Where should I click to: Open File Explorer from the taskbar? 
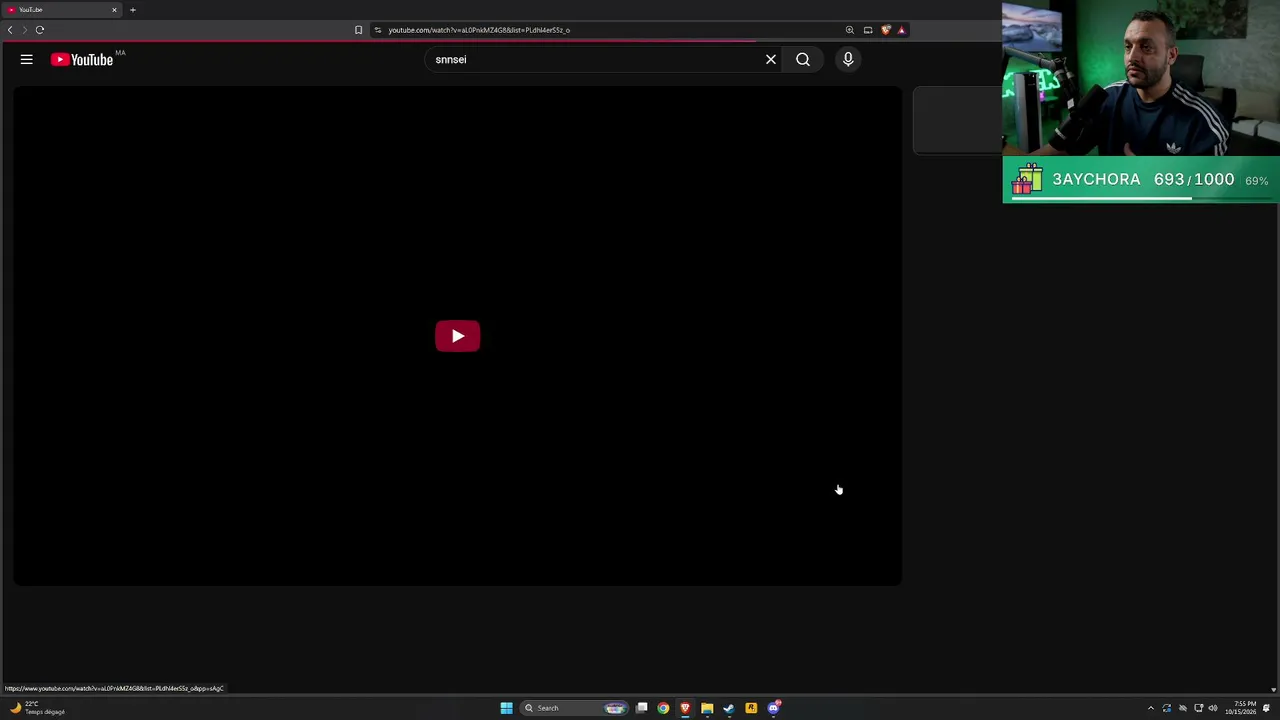pyautogui.click(x=707, y=708)
